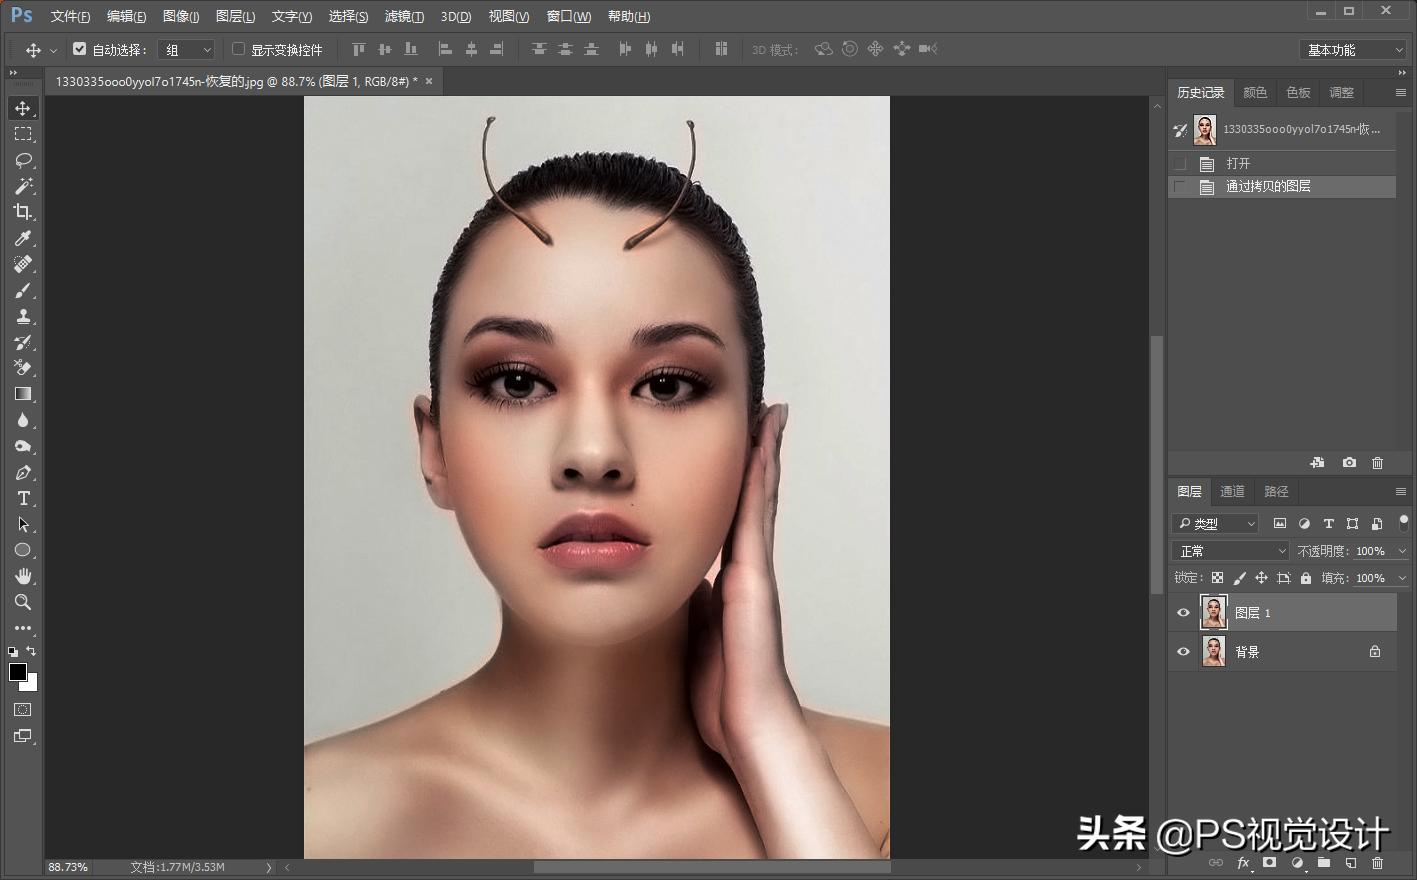Open the 基本功能 workspace dropdown
The image size is (1417, 880).
pyautogui.click(x=1352, y=48)
